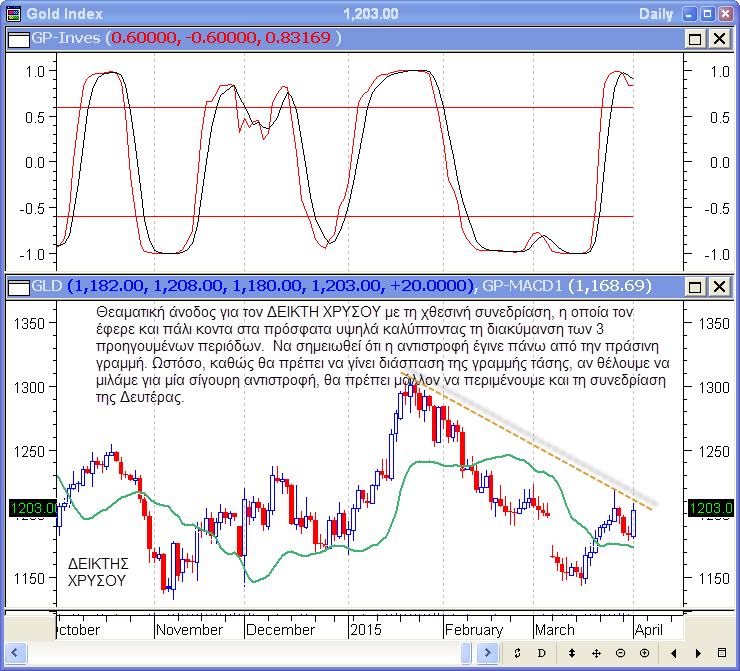This screenshot has width=740, height=671.
Task: Close the GP-Inves indicator pane
Action: (720, 39)
